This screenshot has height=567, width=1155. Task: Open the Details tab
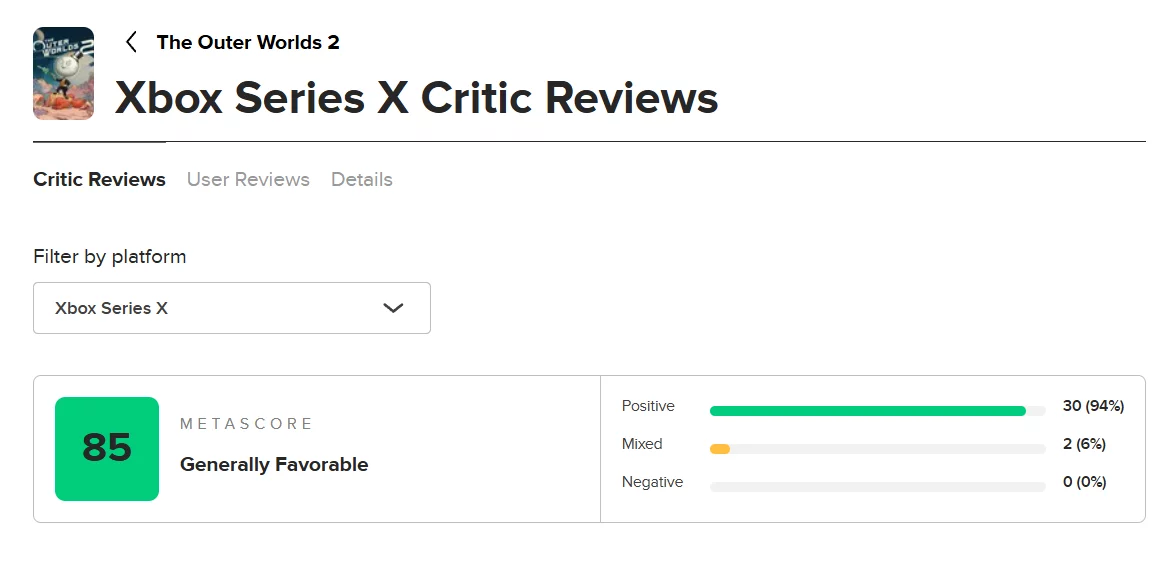tap(361, 180)
